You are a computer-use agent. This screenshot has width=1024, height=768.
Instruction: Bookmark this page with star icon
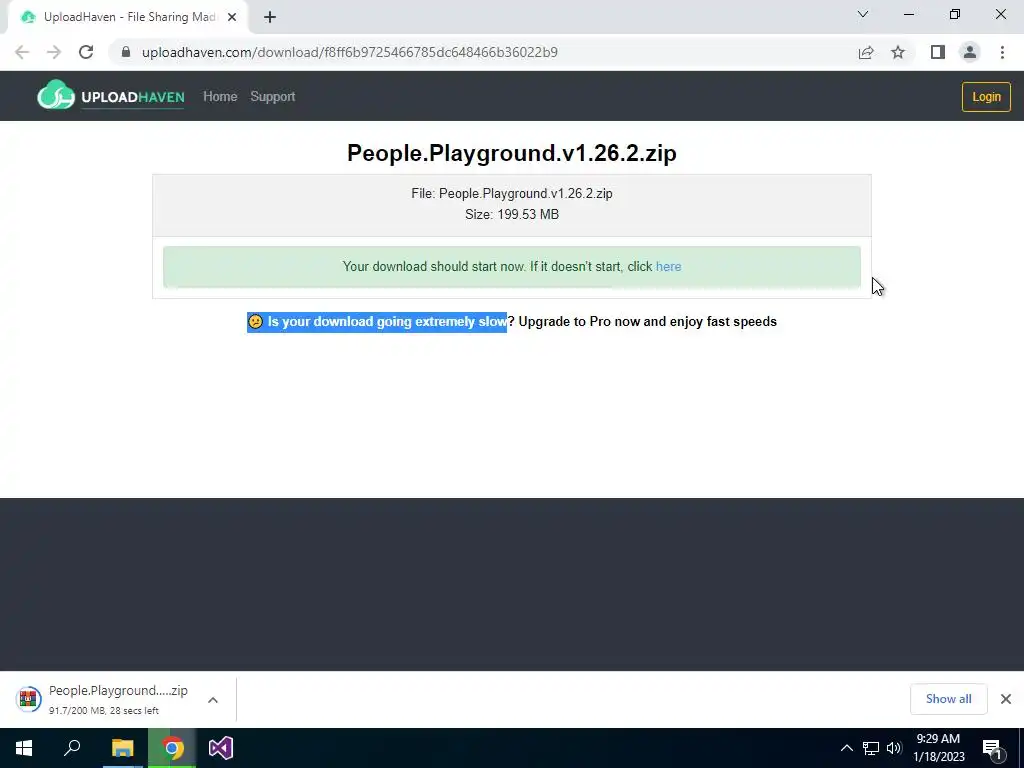[x=898, y=52]
